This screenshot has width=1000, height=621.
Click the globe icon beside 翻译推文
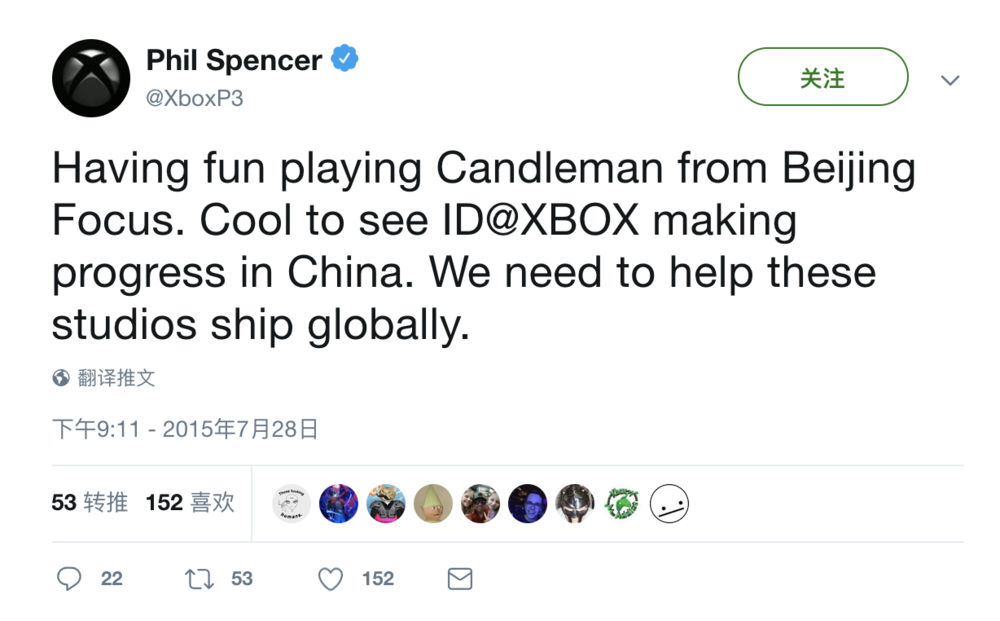[61, 378]
